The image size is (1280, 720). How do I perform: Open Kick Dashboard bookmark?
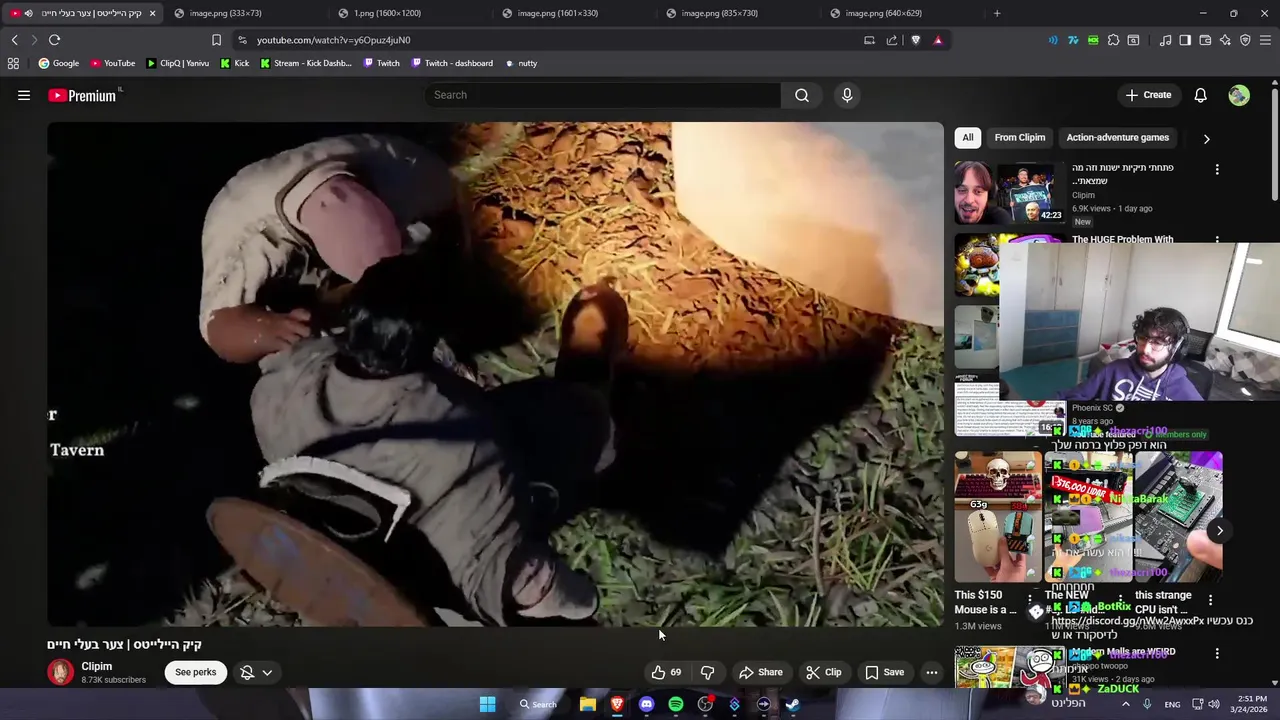pyautogui.click(x=306, y=63)
